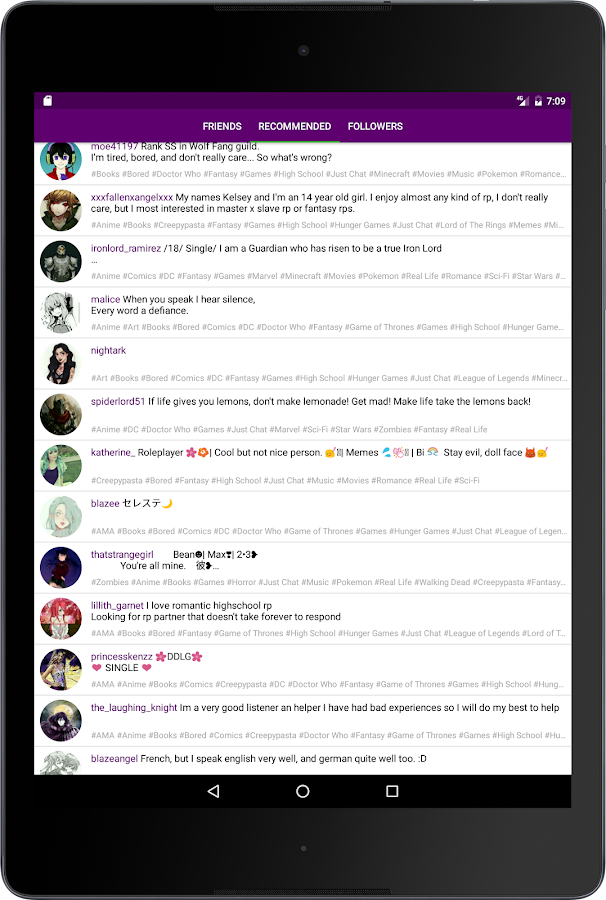
Task: Tap katherine_ green-haired avatar
Action: pyautogui.click(x=61, y=465)
